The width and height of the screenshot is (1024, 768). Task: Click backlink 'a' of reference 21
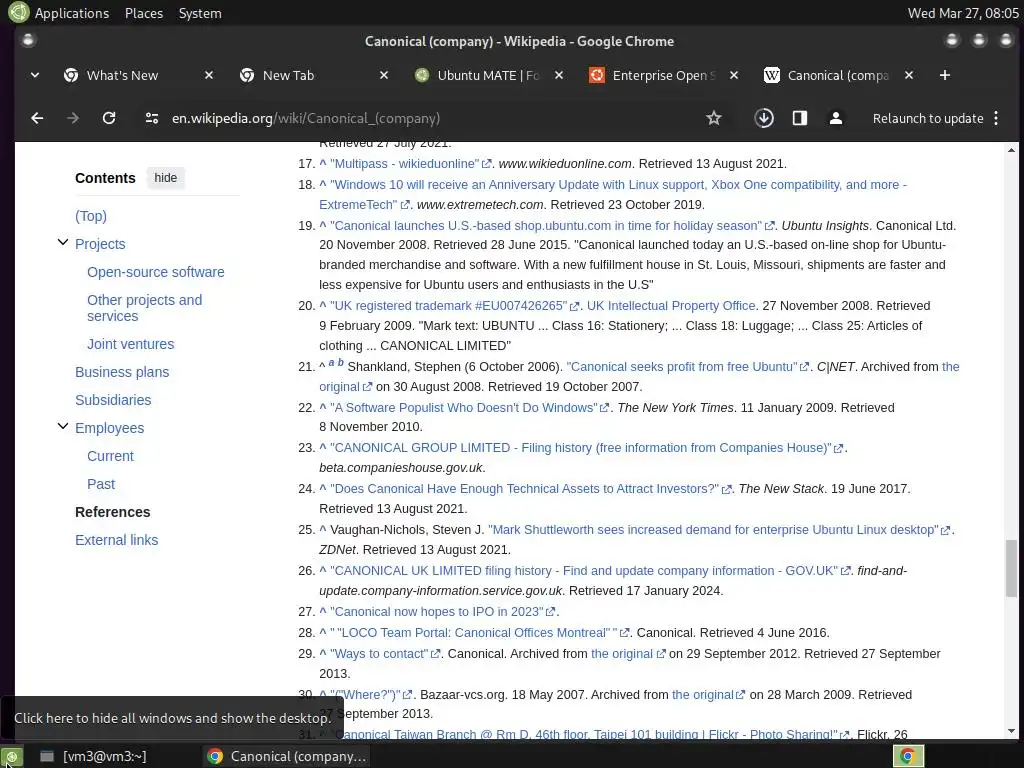point(332,363)
